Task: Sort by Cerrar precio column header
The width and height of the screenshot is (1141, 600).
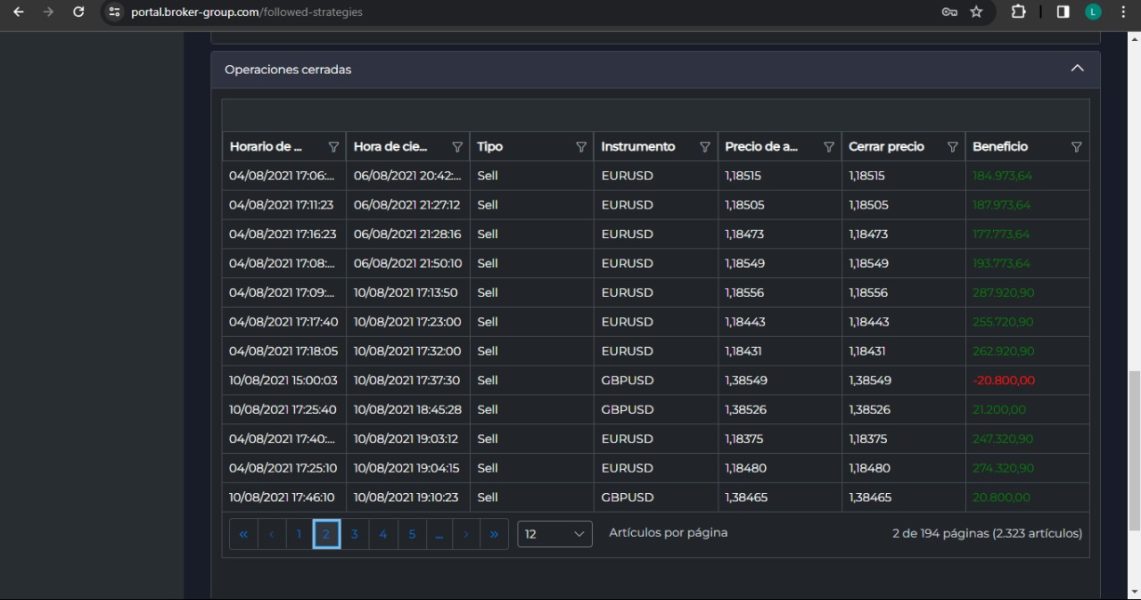Action: tap(886, 147)
